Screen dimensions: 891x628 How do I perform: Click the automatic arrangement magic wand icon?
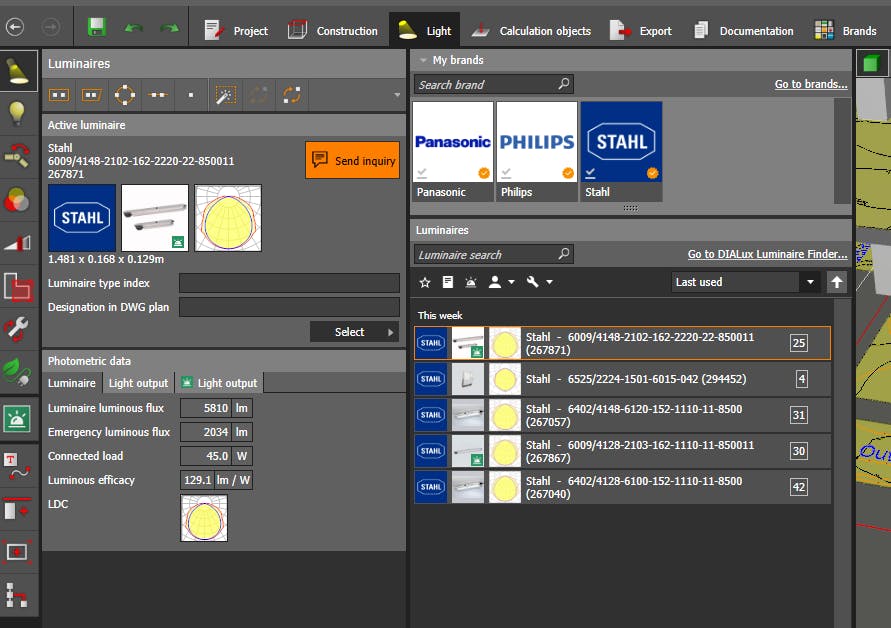pyautogui.click(x=226, y=95)
